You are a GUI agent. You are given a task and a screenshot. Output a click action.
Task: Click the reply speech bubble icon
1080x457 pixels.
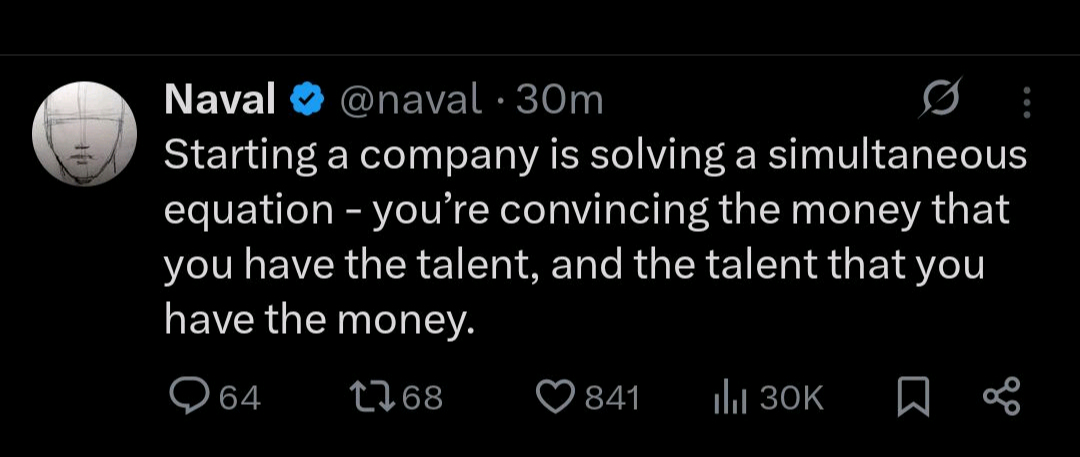point(187,397)
